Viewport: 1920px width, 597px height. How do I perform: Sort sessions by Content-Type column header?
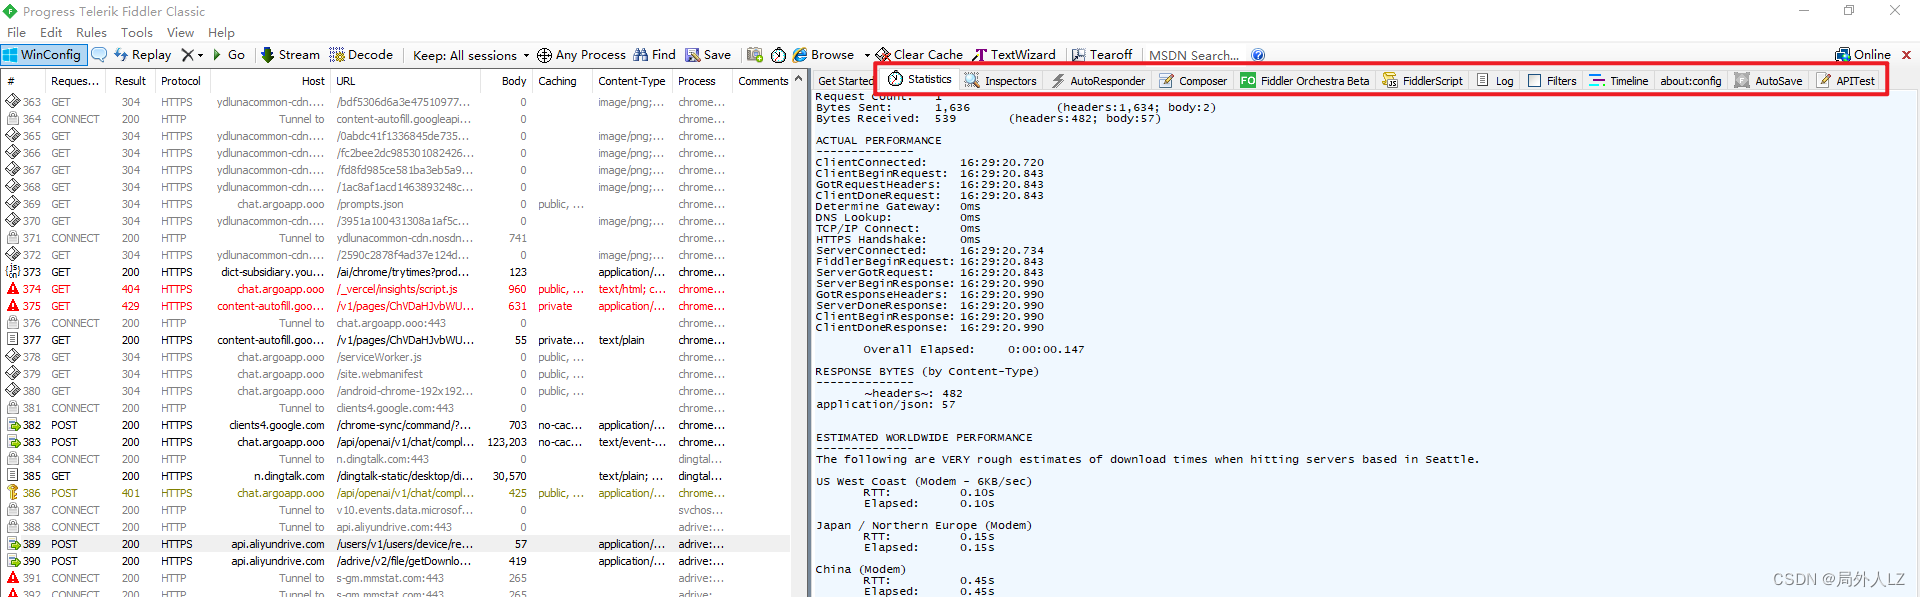[632, 81]
